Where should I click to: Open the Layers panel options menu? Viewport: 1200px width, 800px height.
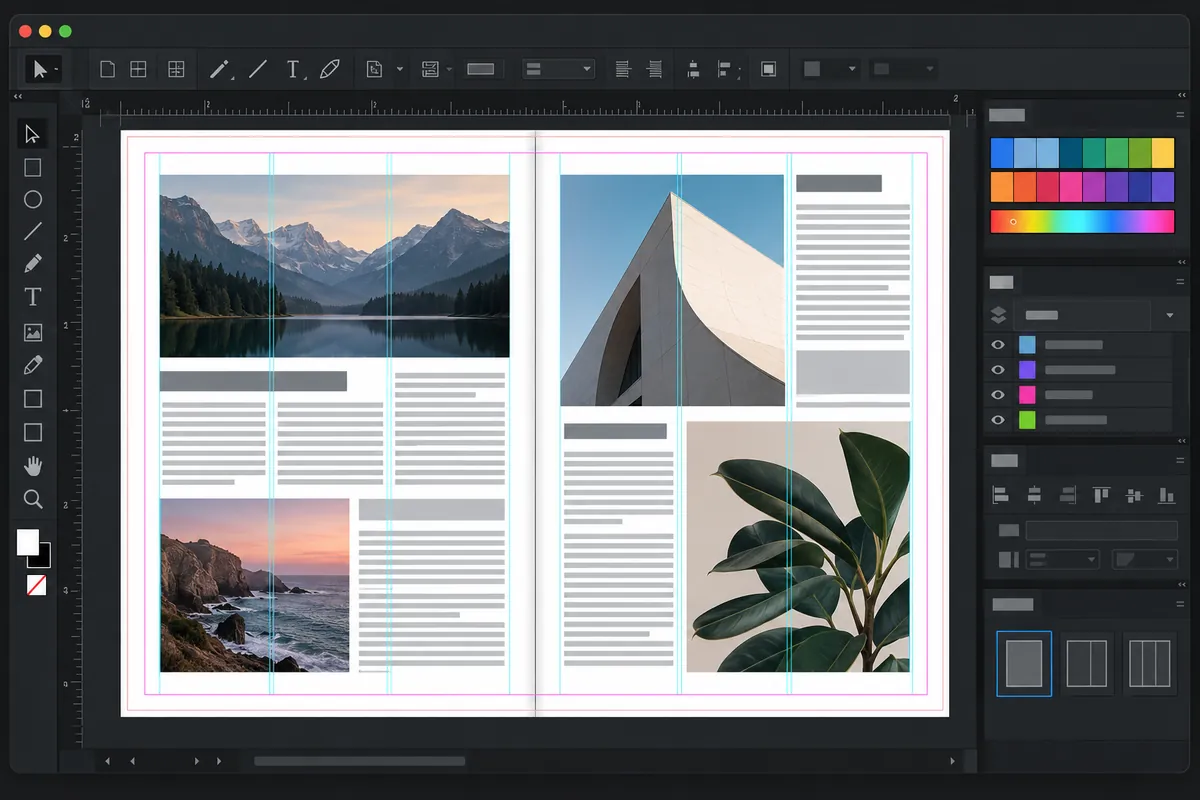1179,282
